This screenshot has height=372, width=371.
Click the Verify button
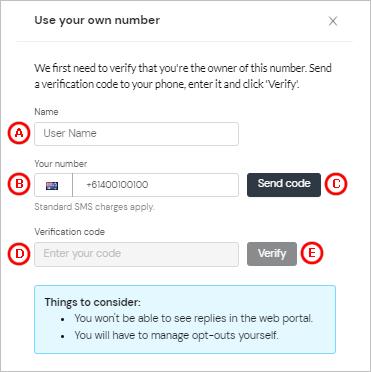(272, 254)
